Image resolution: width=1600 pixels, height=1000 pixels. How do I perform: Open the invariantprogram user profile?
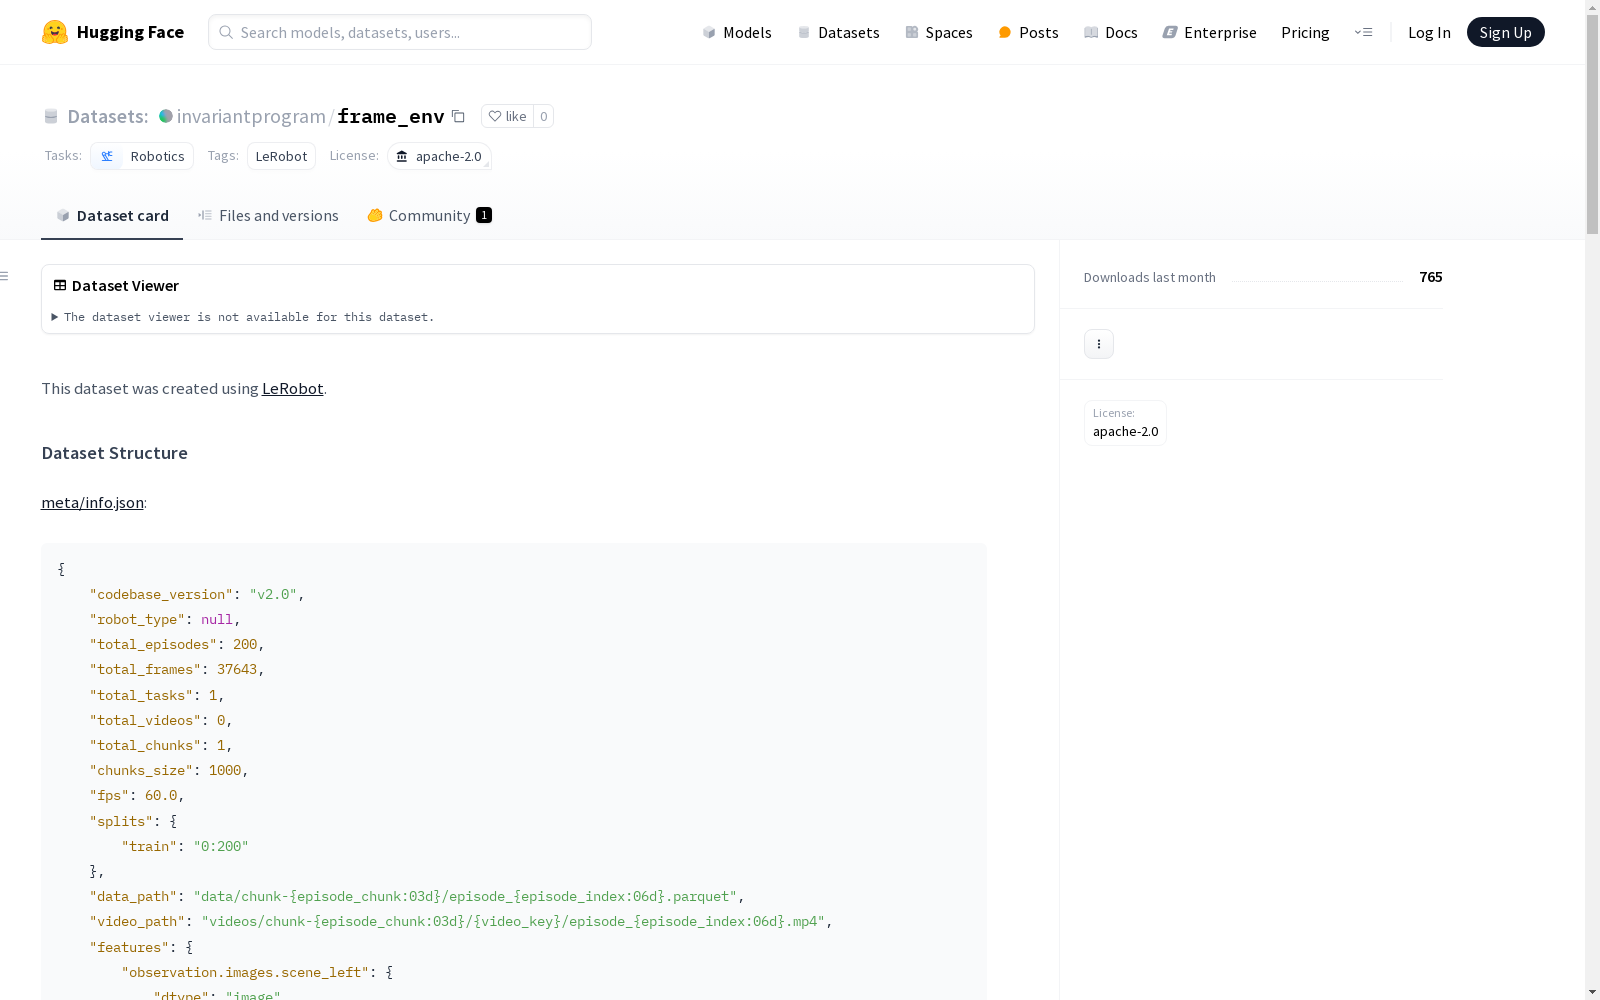click(251, 116)
